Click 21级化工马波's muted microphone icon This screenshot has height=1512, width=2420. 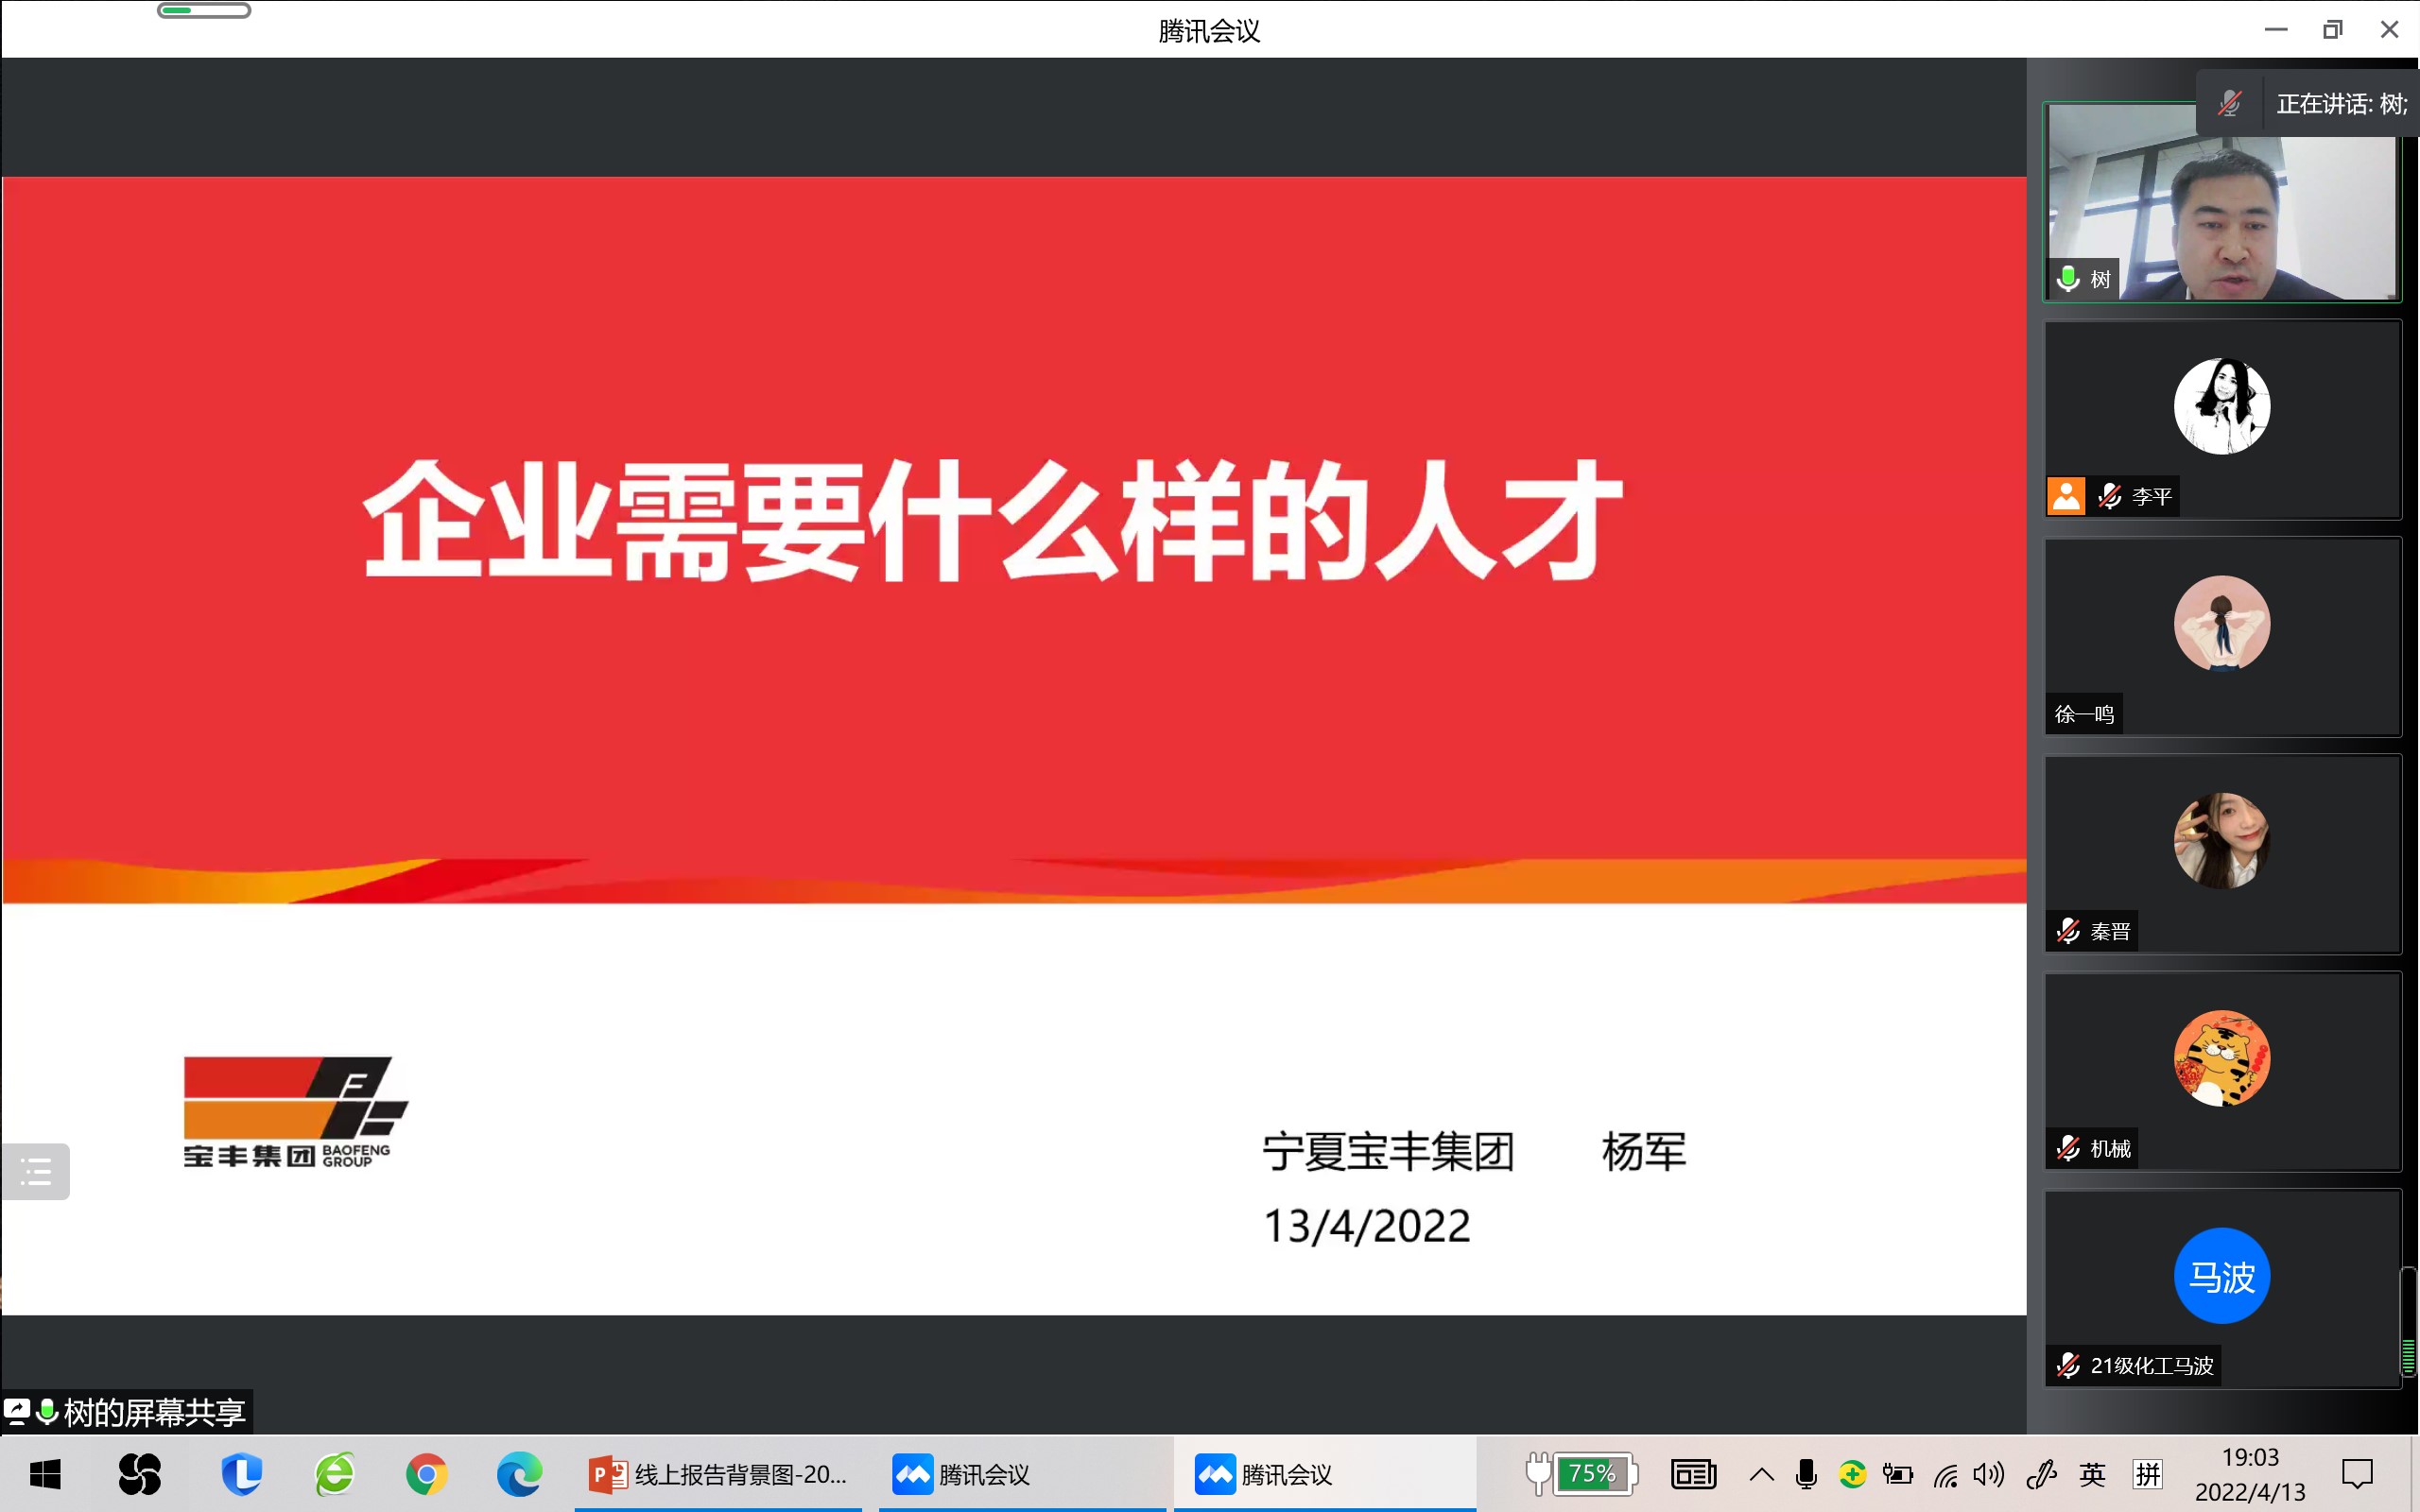(2068, 1365)
